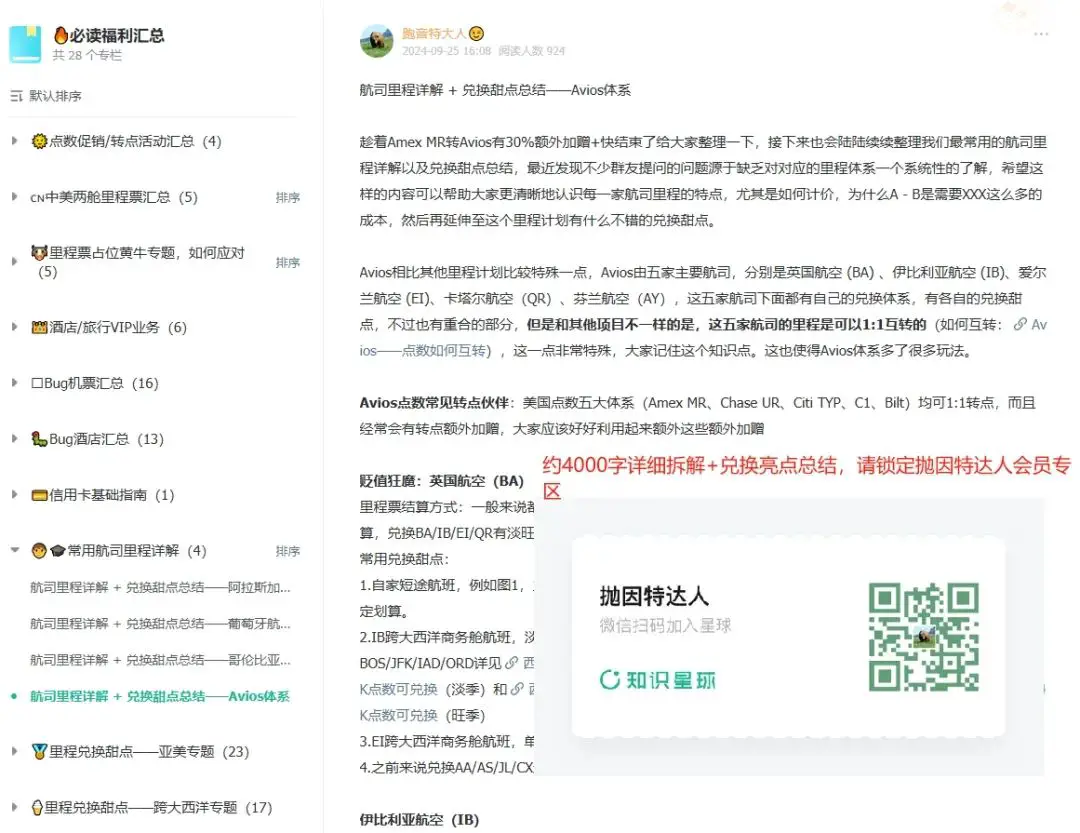
Task: Click 排序 next to CN中美两舱里程票汇总
Action: tap(288, 197)
